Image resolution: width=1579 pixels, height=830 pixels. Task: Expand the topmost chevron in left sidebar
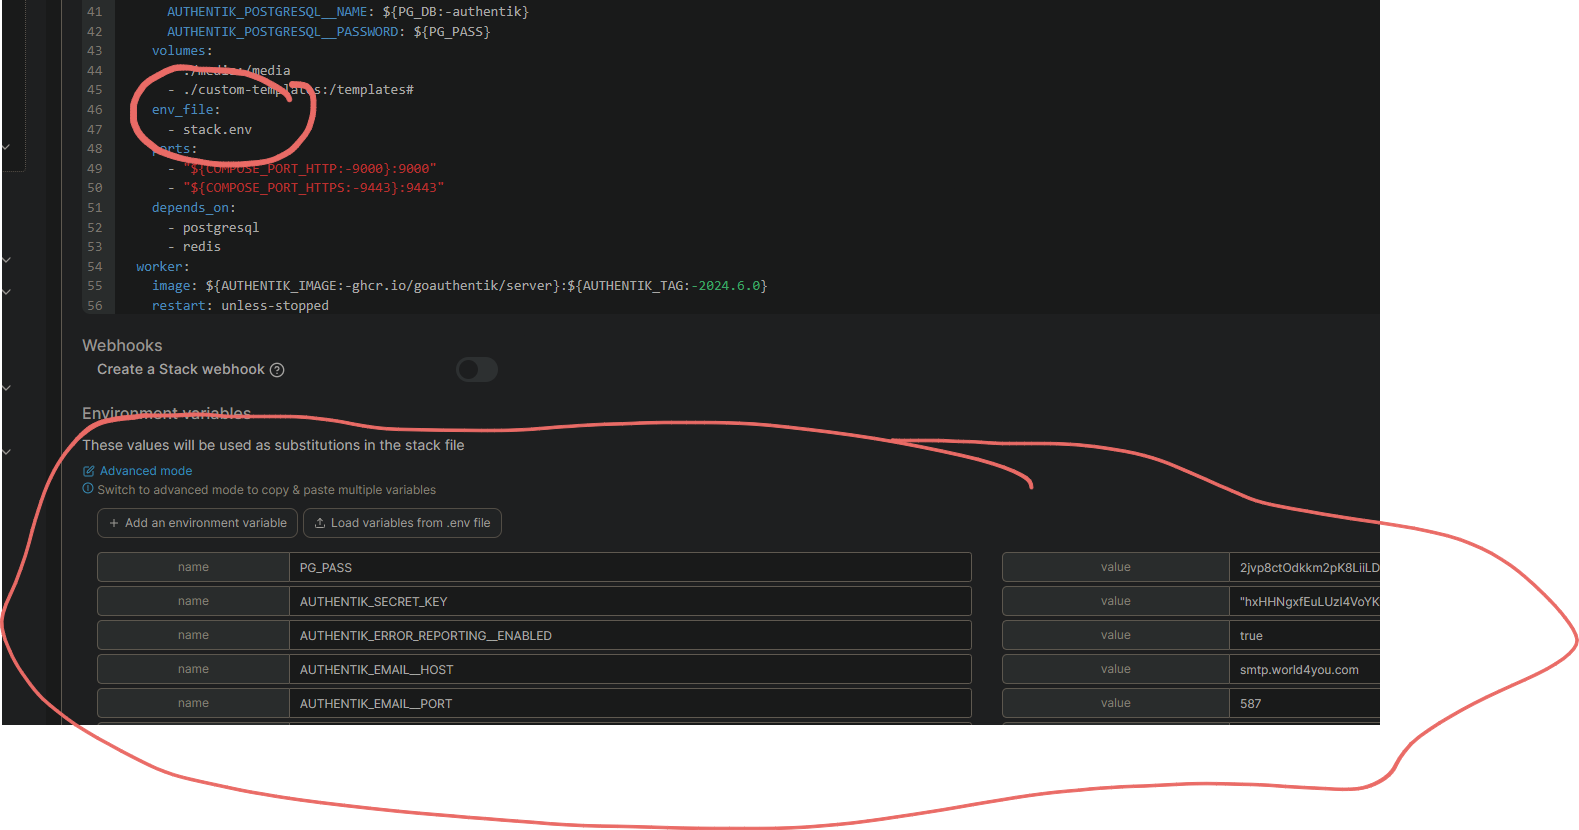point(6,147)
